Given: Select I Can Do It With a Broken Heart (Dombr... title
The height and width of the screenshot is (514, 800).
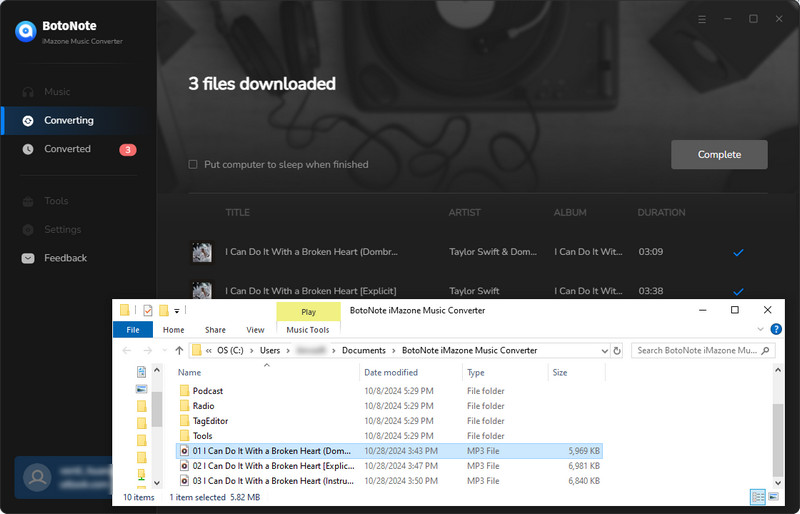Looking at the screenshot, I should [311, 252].
